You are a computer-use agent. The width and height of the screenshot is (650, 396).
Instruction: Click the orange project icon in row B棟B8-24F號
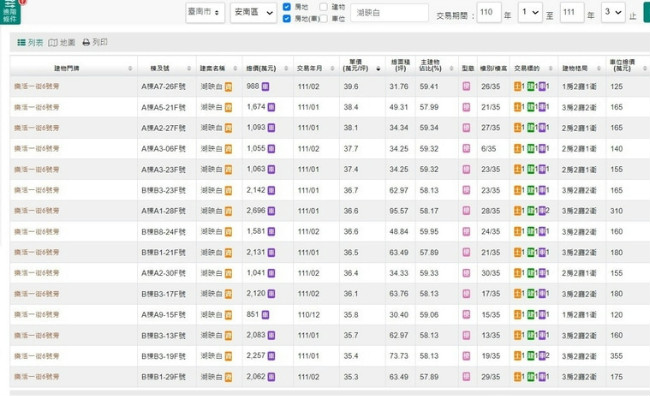[x=228, y=232]
